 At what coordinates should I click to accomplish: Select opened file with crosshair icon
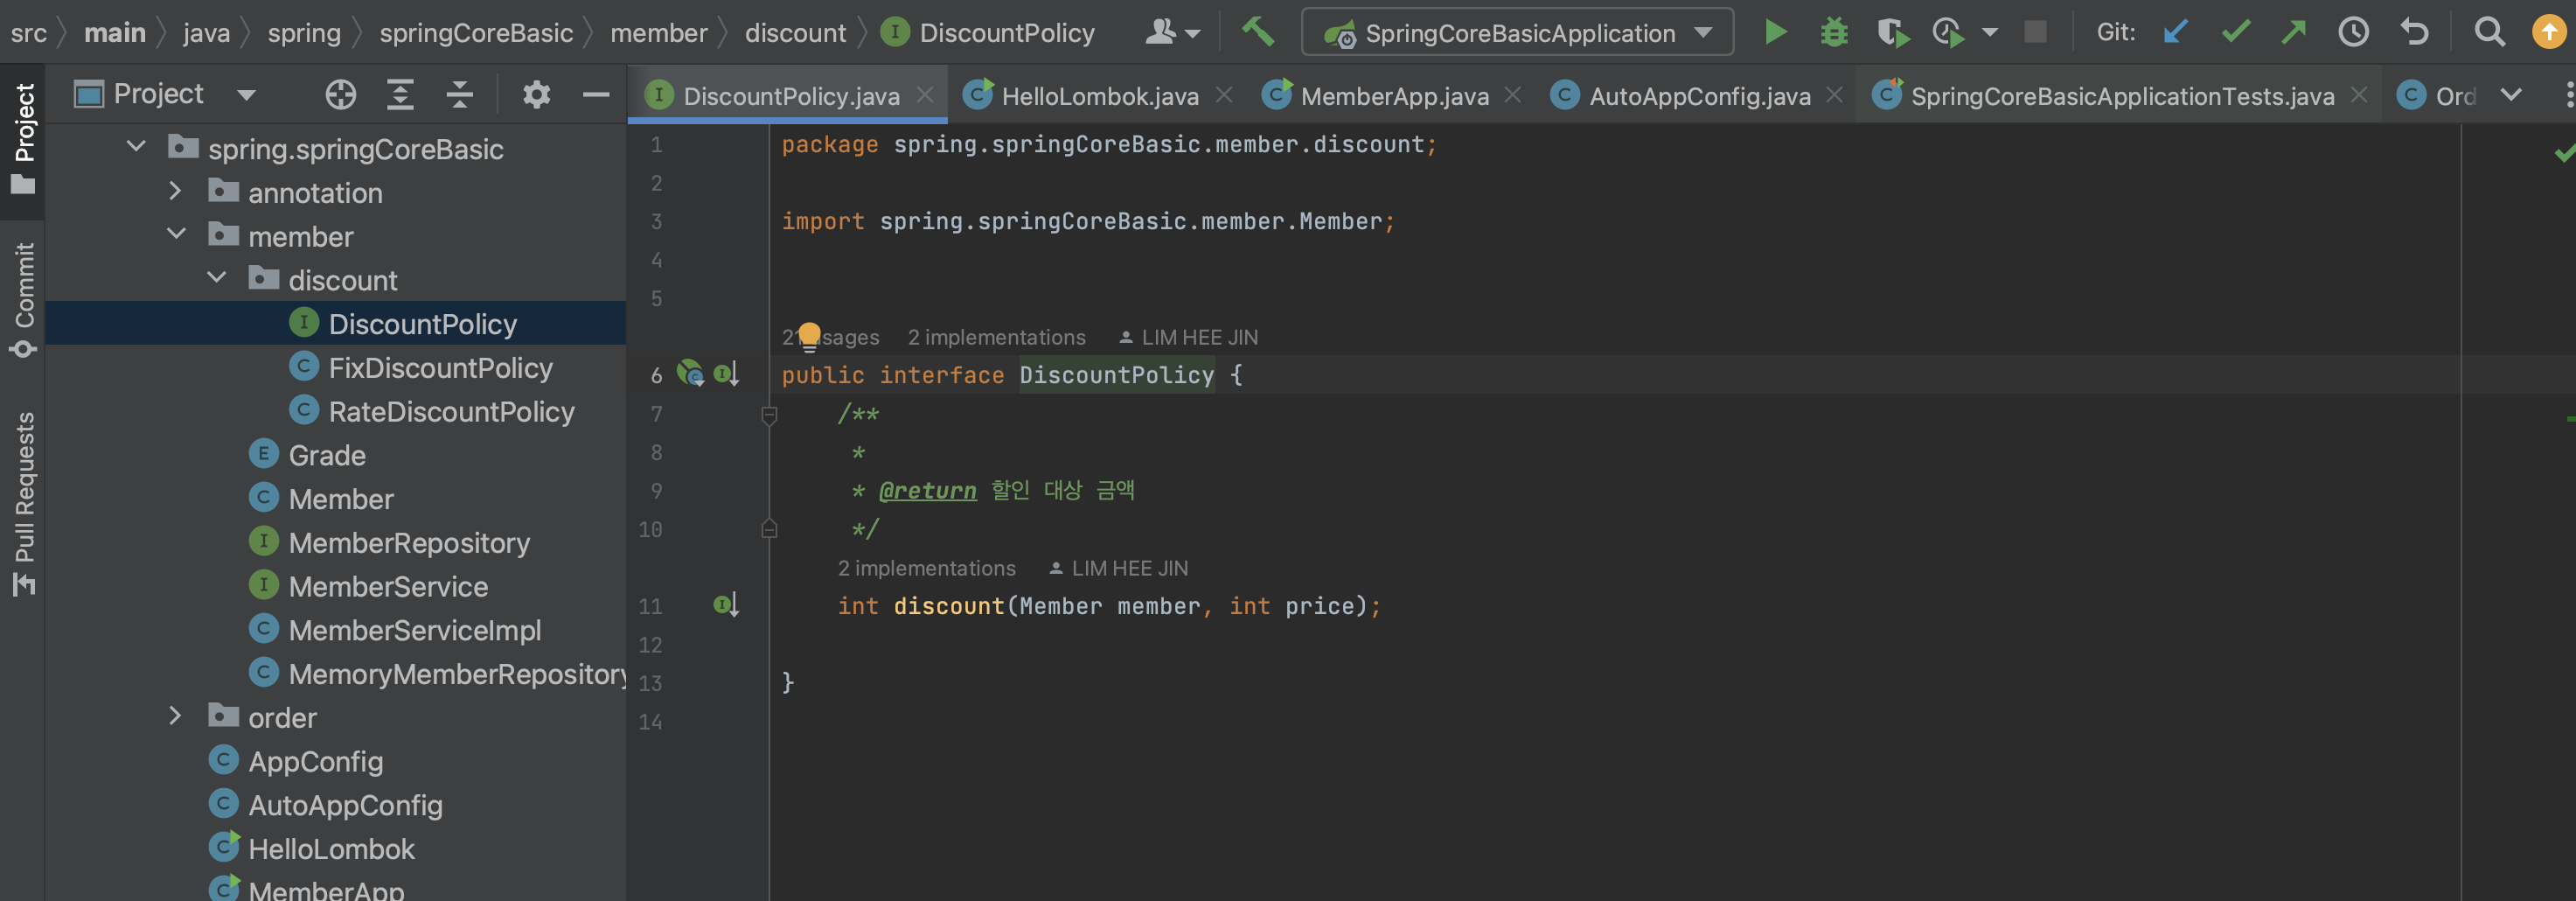pos(340,95)
